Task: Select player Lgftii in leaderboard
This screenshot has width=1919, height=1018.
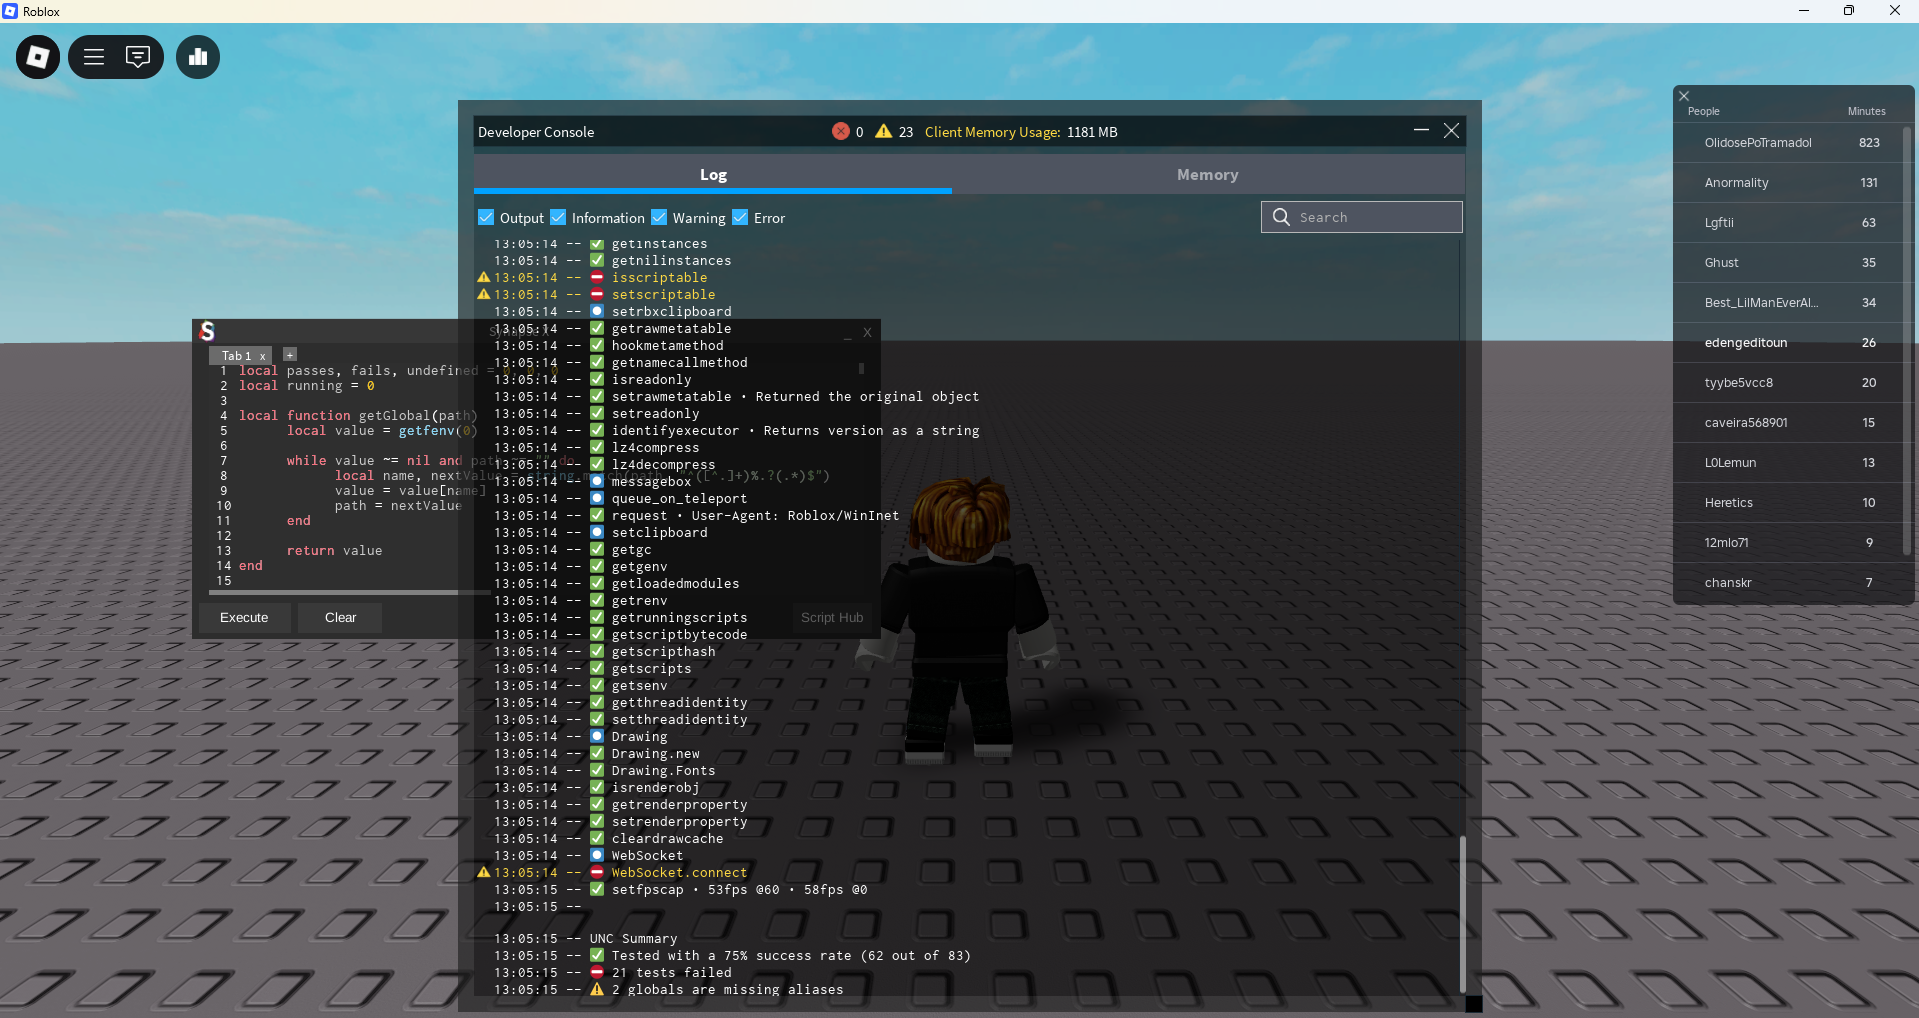Action: pos(1788,222)
